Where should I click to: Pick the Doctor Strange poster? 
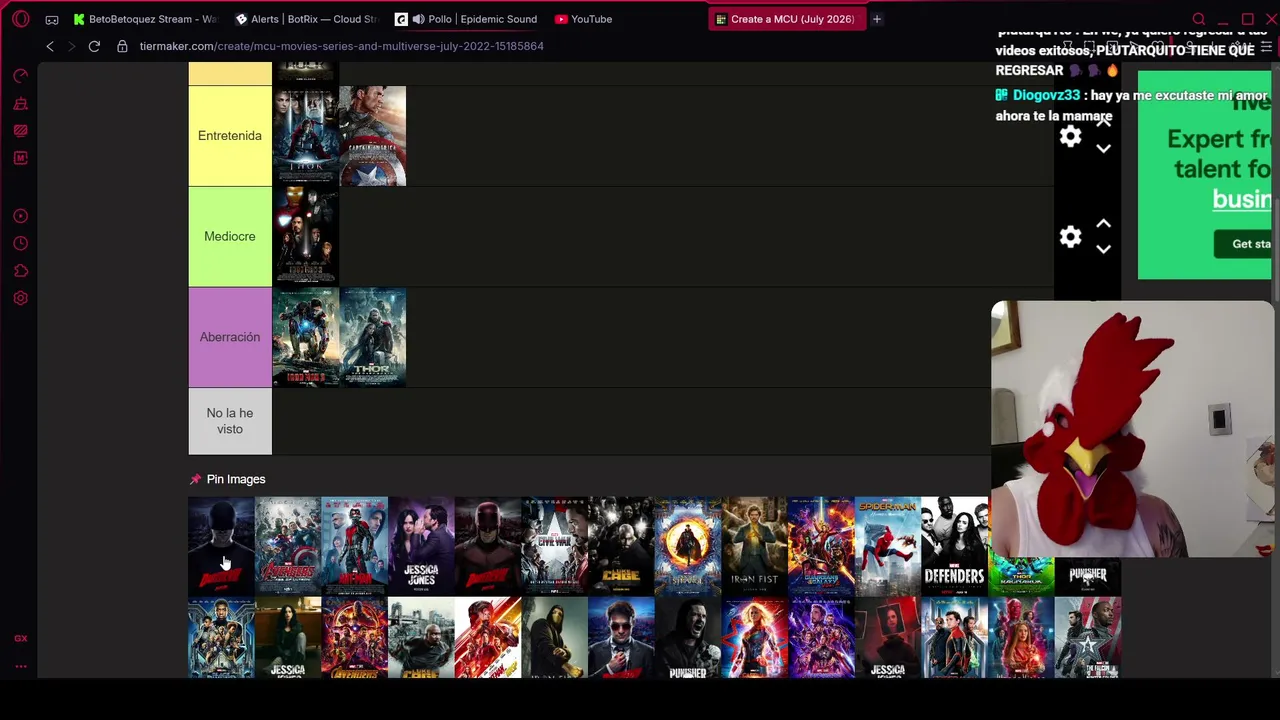688,546
